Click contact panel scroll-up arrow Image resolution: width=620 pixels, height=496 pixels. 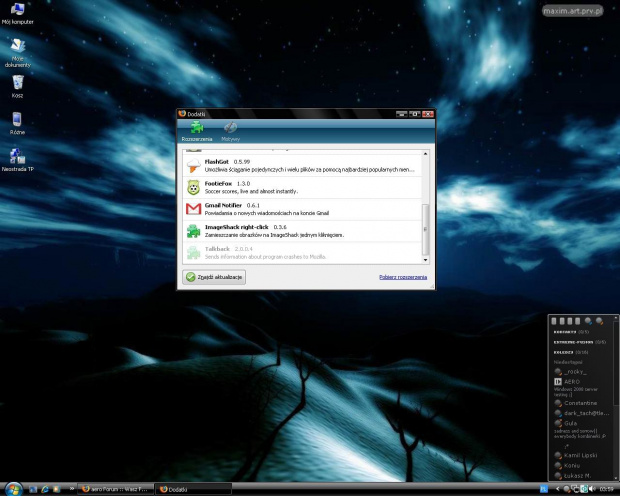[616, 318]
